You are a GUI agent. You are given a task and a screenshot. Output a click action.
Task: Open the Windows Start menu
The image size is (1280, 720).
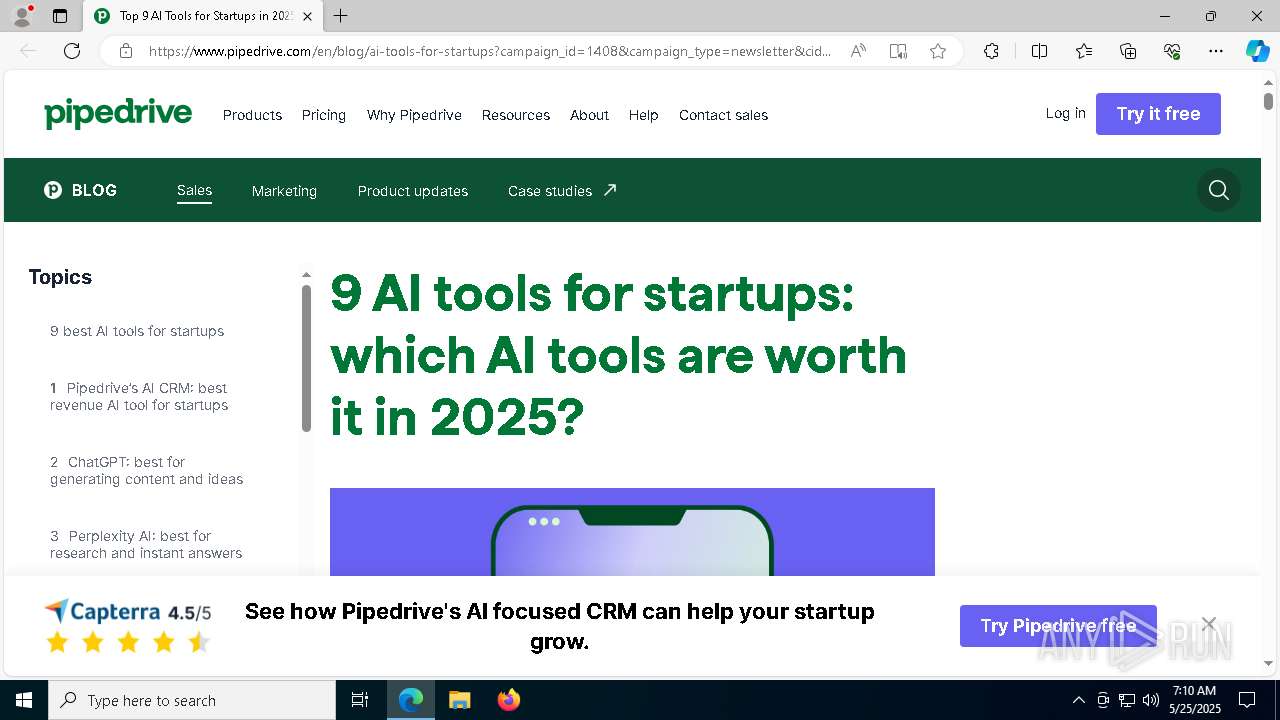point(24,700)
